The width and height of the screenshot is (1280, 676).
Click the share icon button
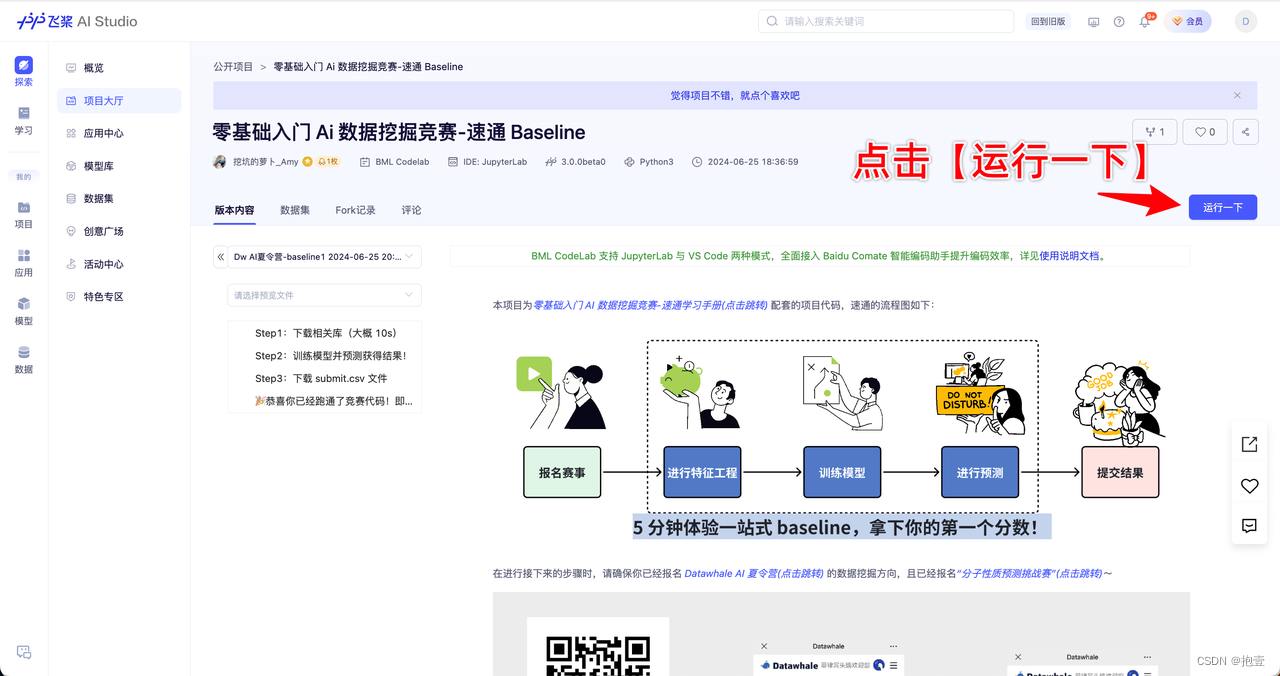[x=1245, y=131]
